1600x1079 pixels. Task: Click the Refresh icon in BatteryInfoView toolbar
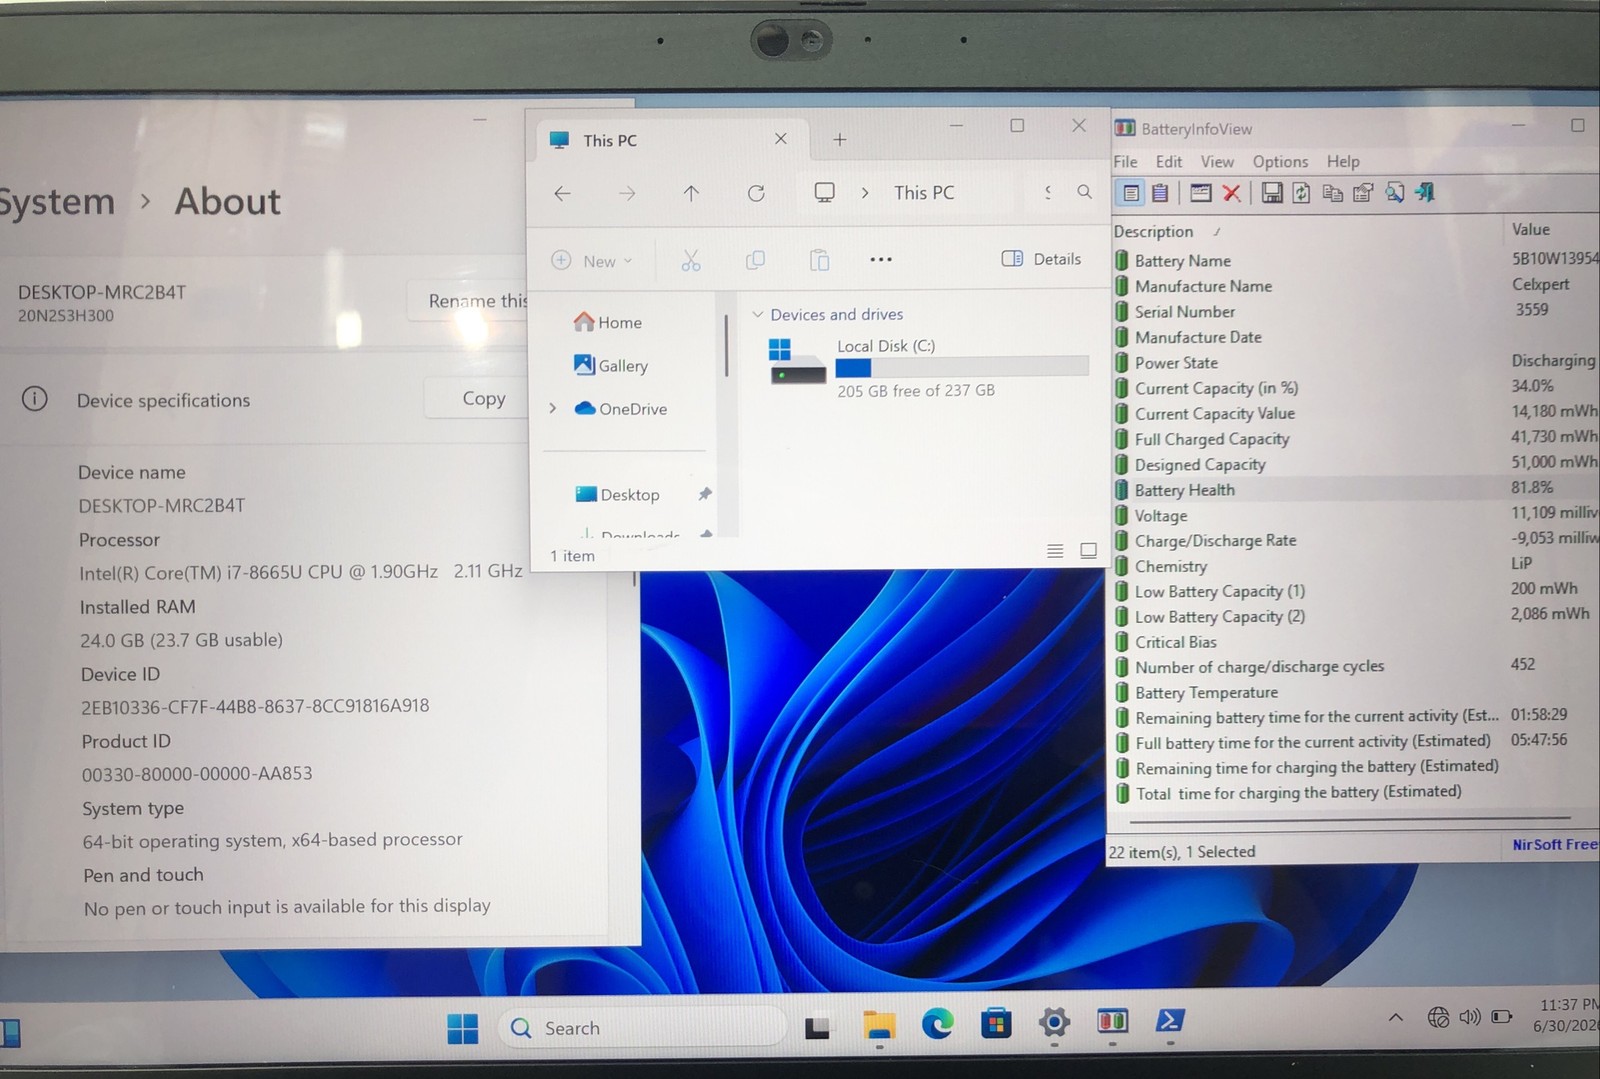pyautogui.click(x=1301, y=193)
